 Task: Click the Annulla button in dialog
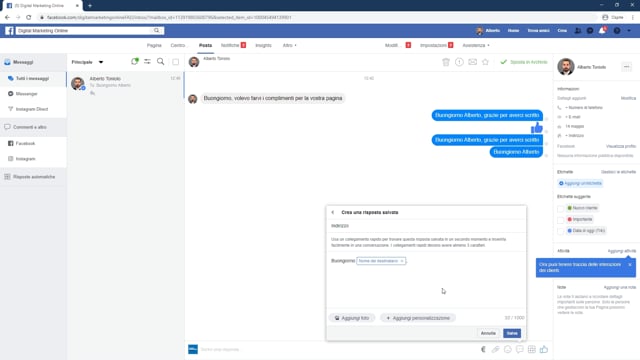click(488, 333)
